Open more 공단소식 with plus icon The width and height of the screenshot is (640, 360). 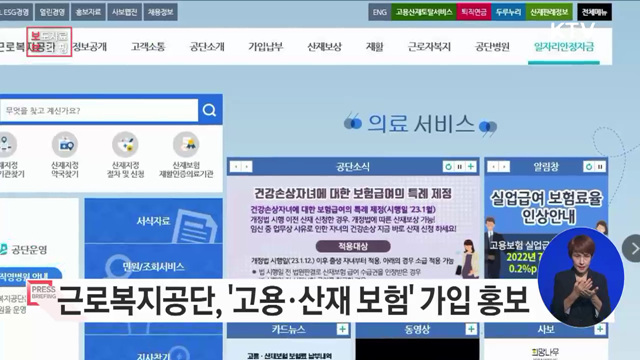click(x=471, y=167)
